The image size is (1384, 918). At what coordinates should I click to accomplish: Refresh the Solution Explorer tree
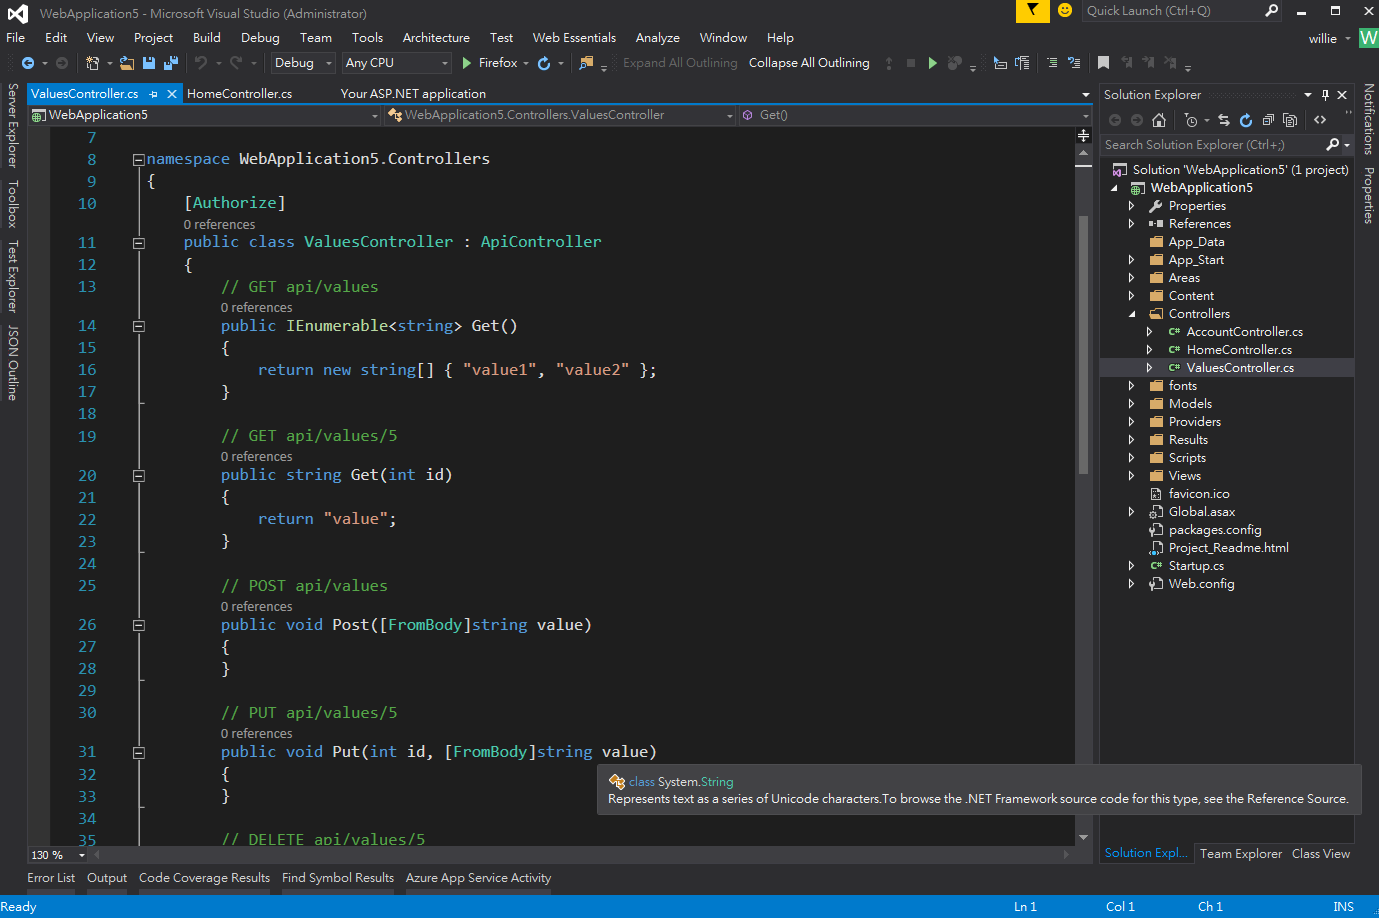(1246, 120)
